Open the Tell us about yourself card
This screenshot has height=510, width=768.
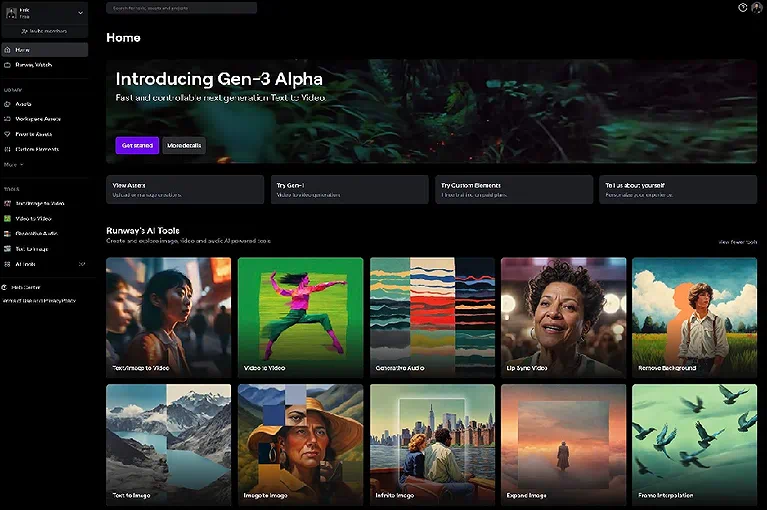pyautogui.click(x=678, y=190)
